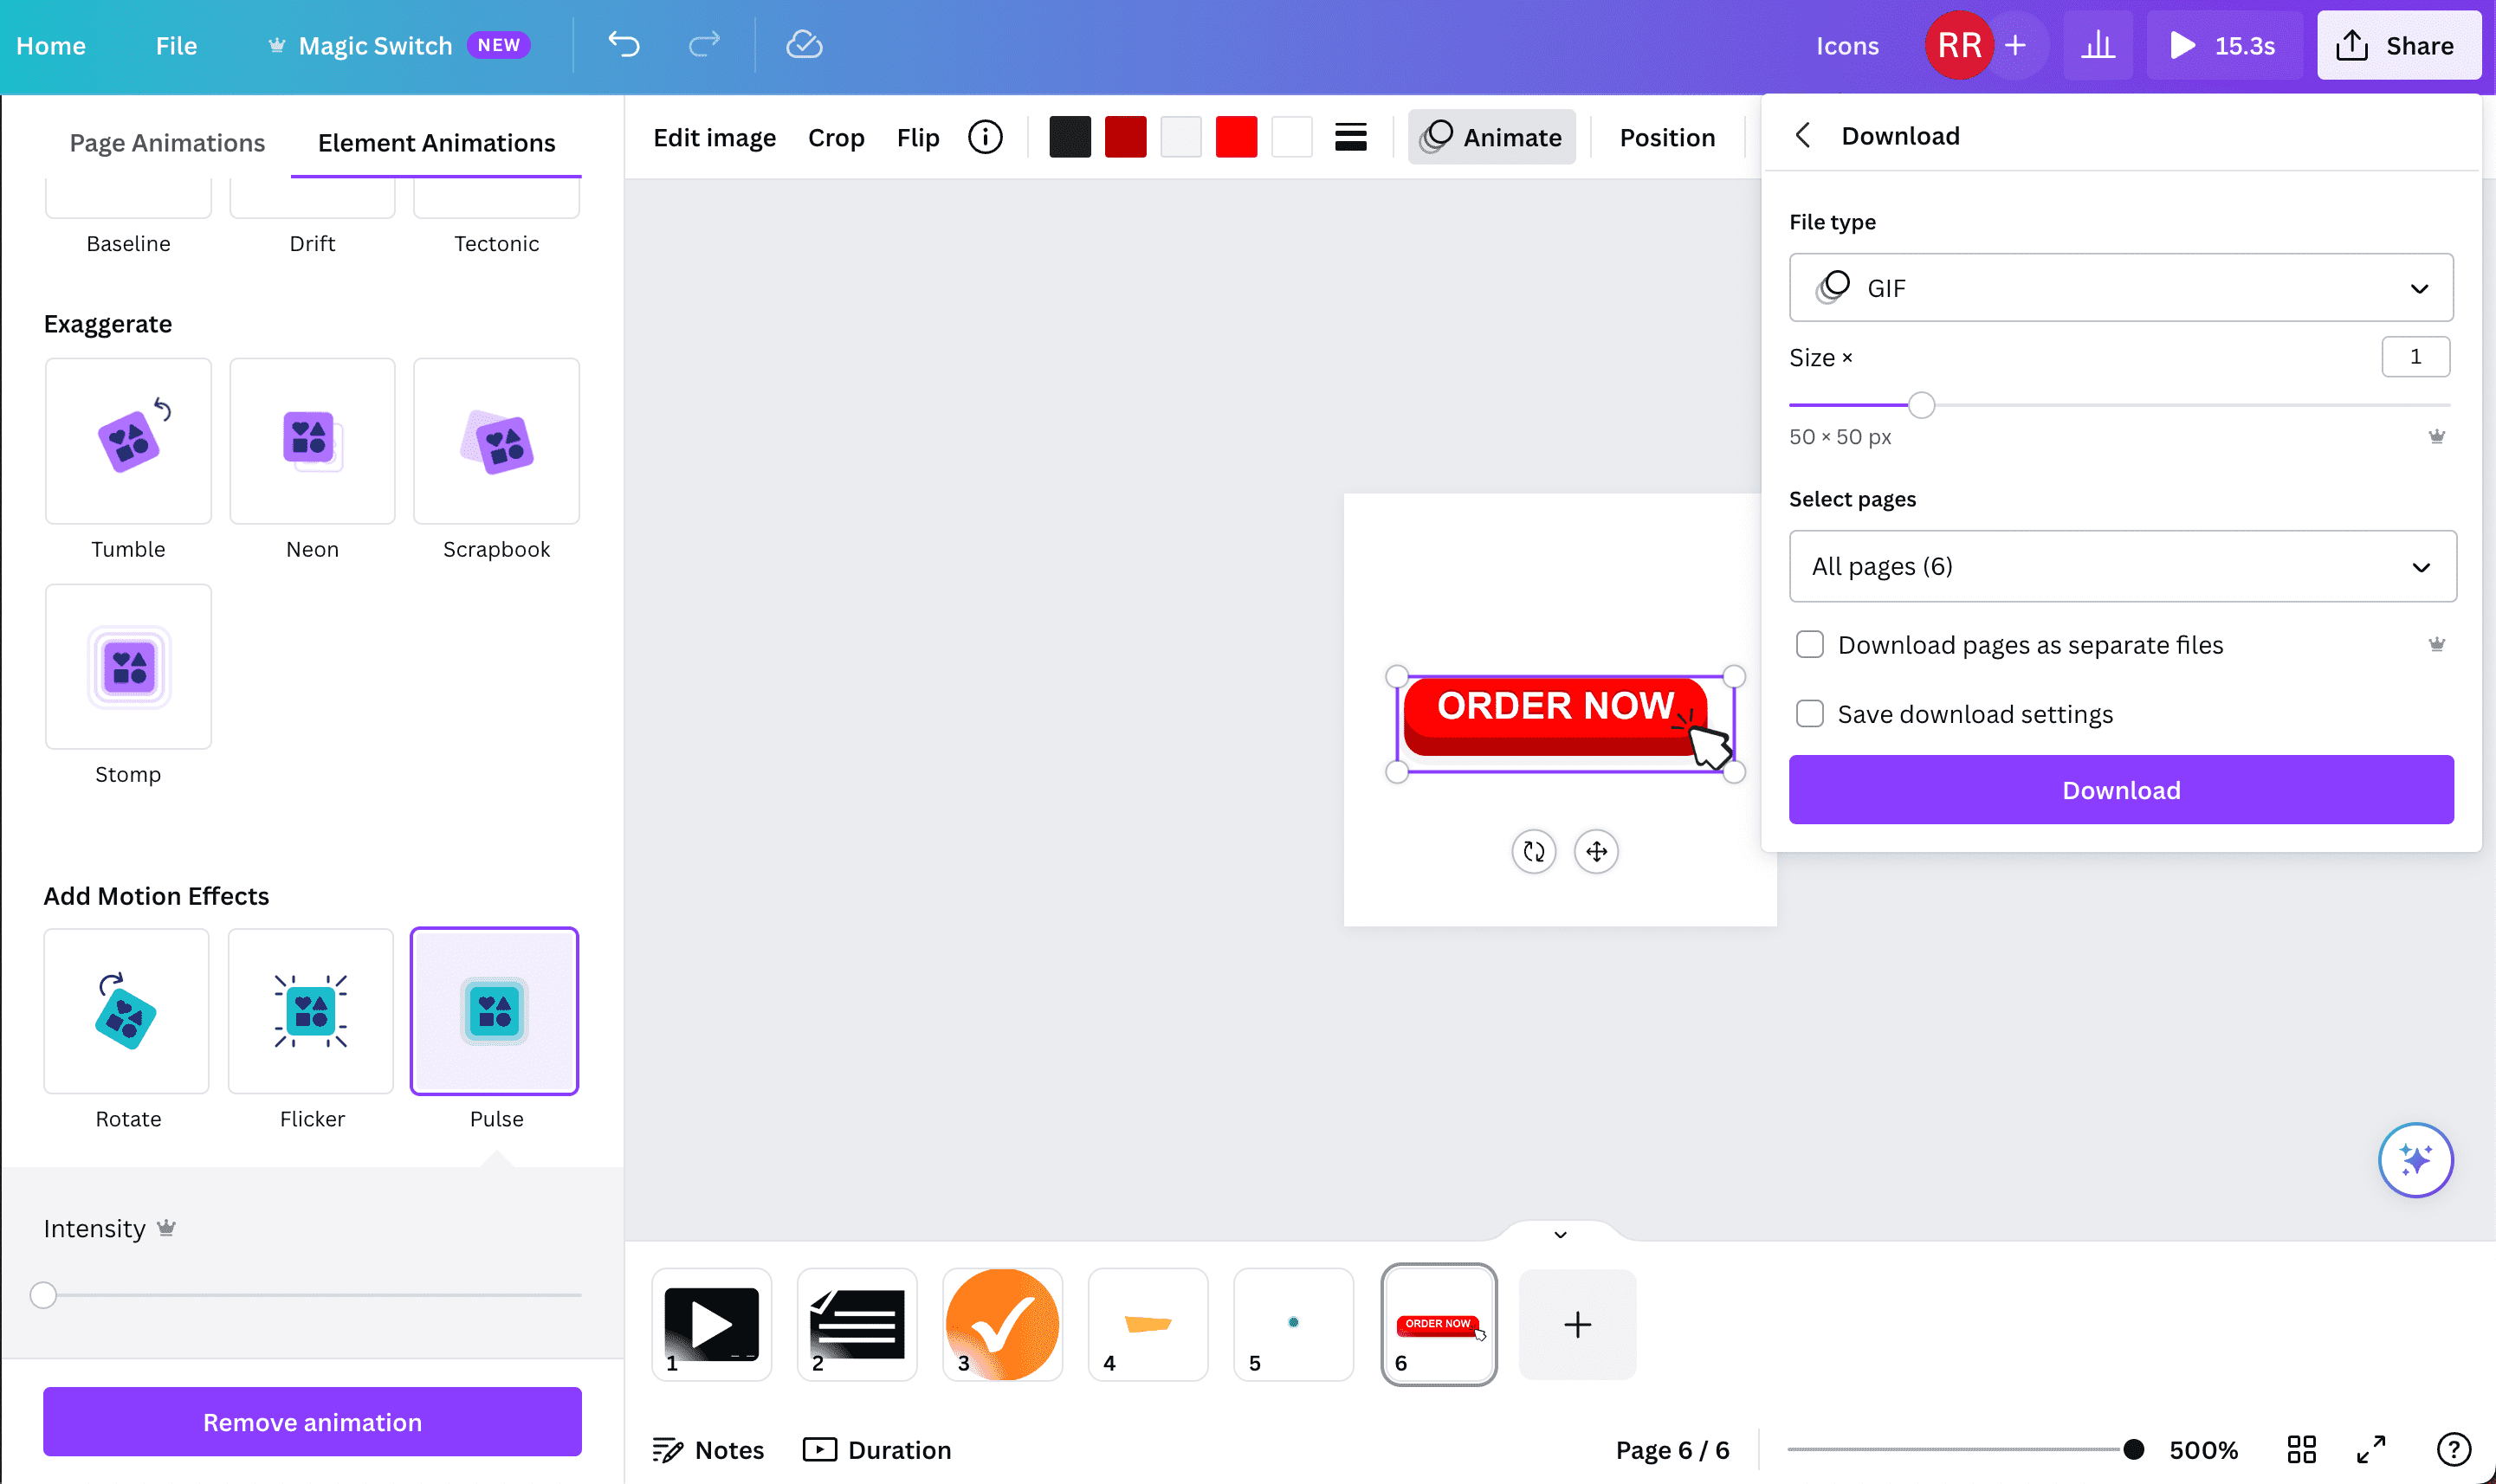The image size is (2496, 1484).
Task: Click Remove animation button
Action: pos(312,1422)
